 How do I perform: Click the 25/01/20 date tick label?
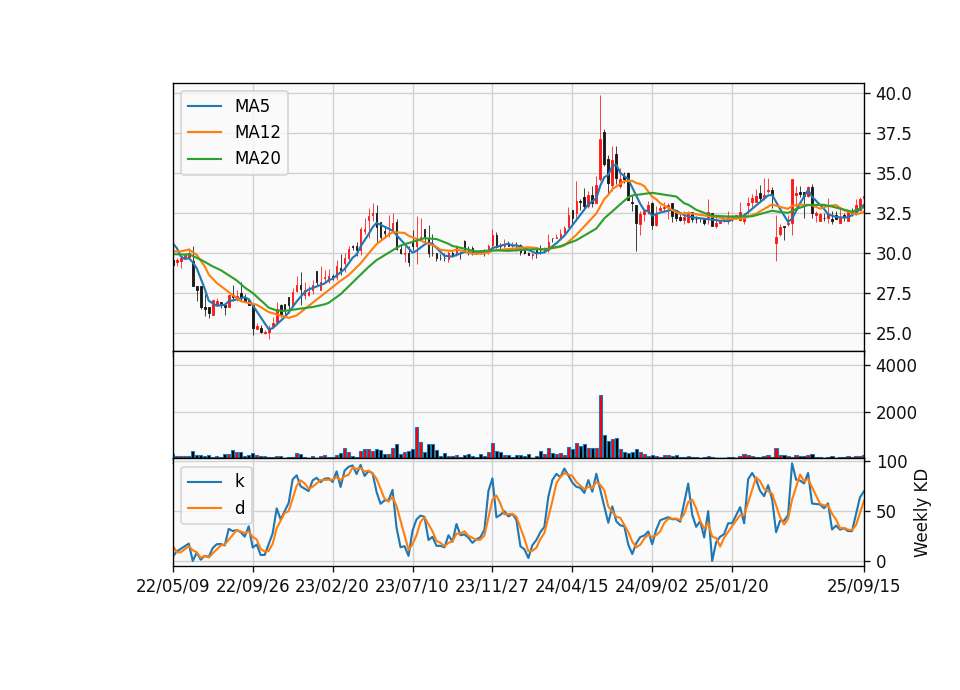coord(732,586)
